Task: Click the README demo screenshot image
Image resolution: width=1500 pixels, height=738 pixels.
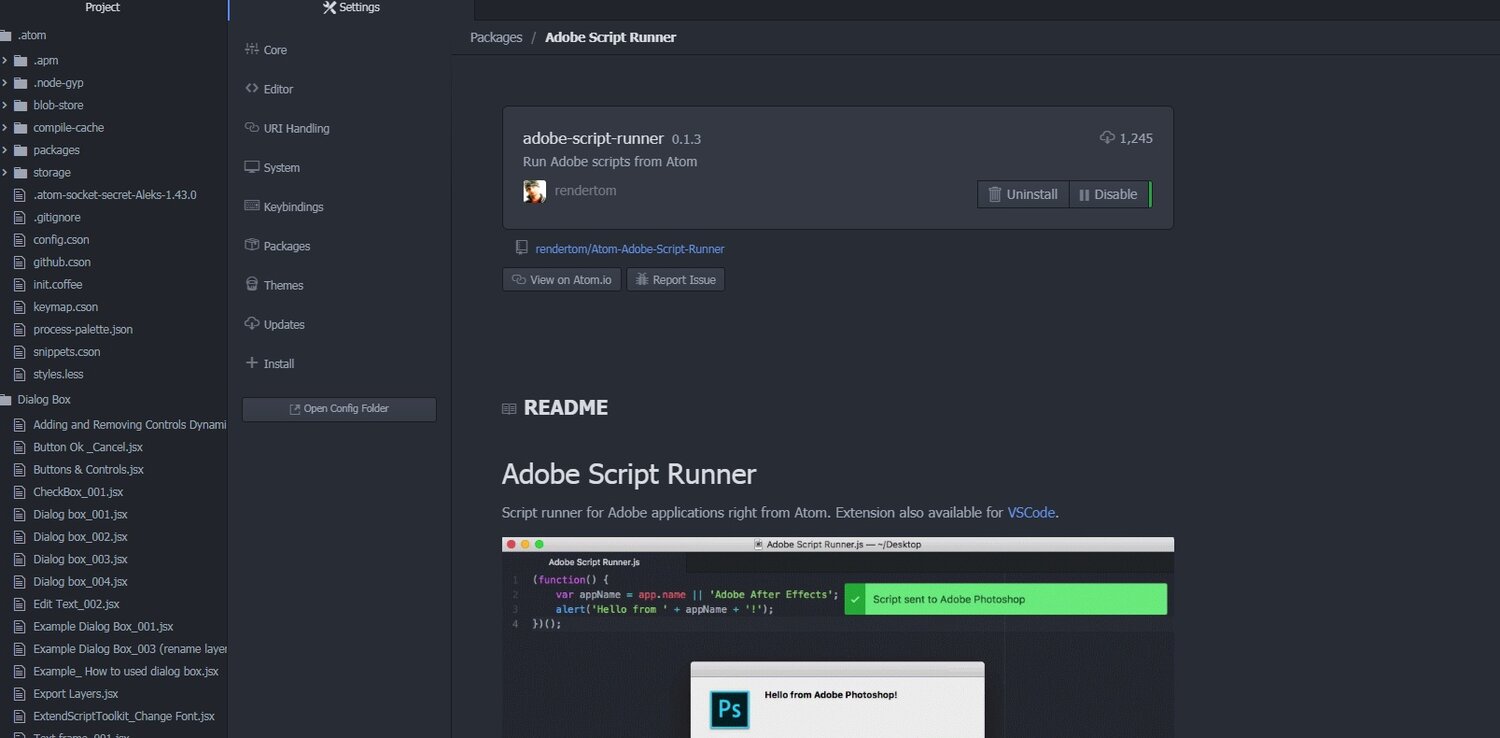Action: 838,637
